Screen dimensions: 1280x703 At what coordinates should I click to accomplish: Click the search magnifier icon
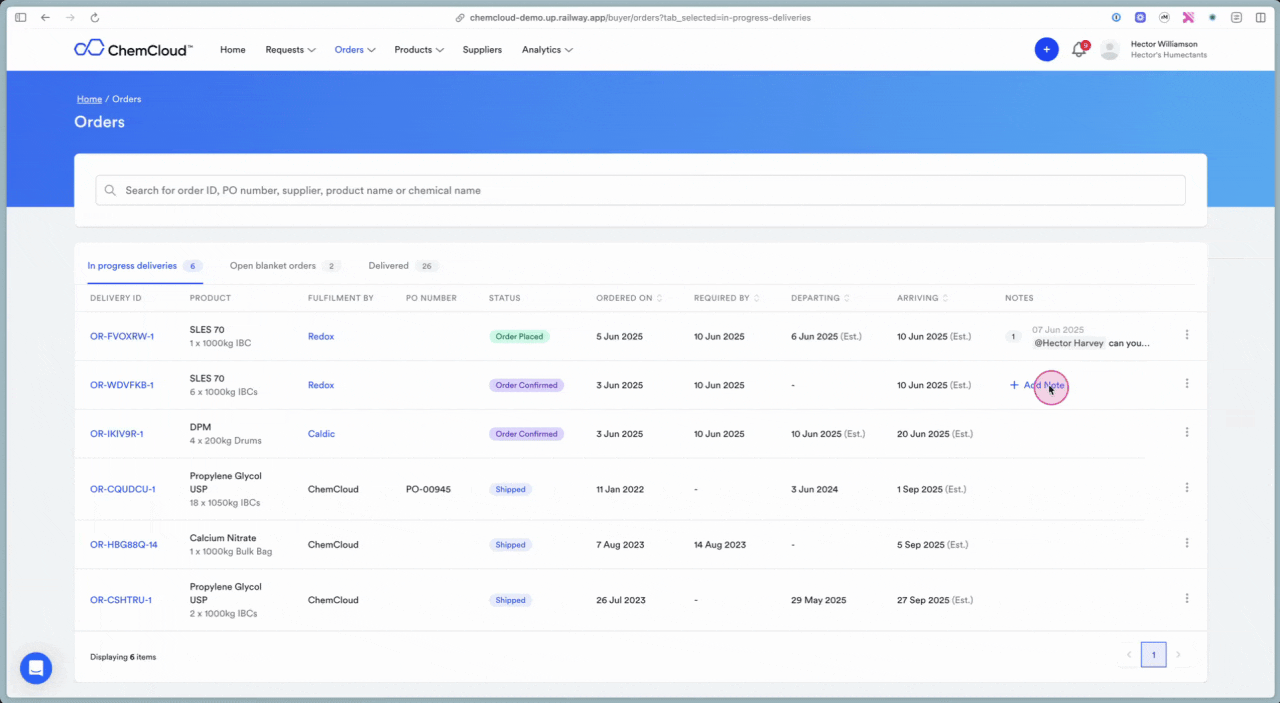110,190
